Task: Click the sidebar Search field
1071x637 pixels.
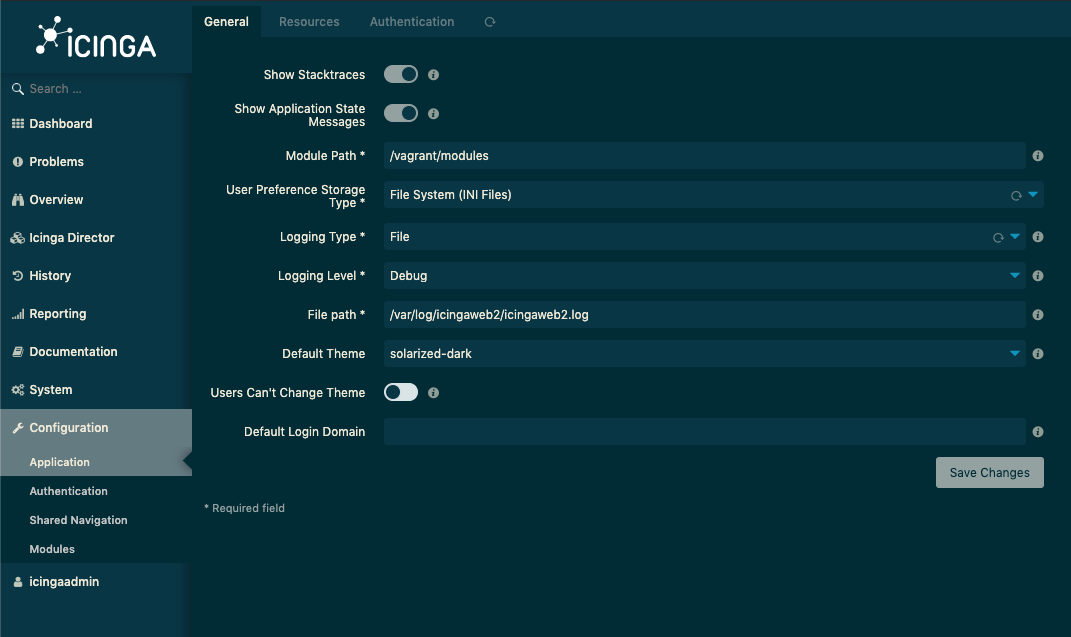Action: [96, 89]
